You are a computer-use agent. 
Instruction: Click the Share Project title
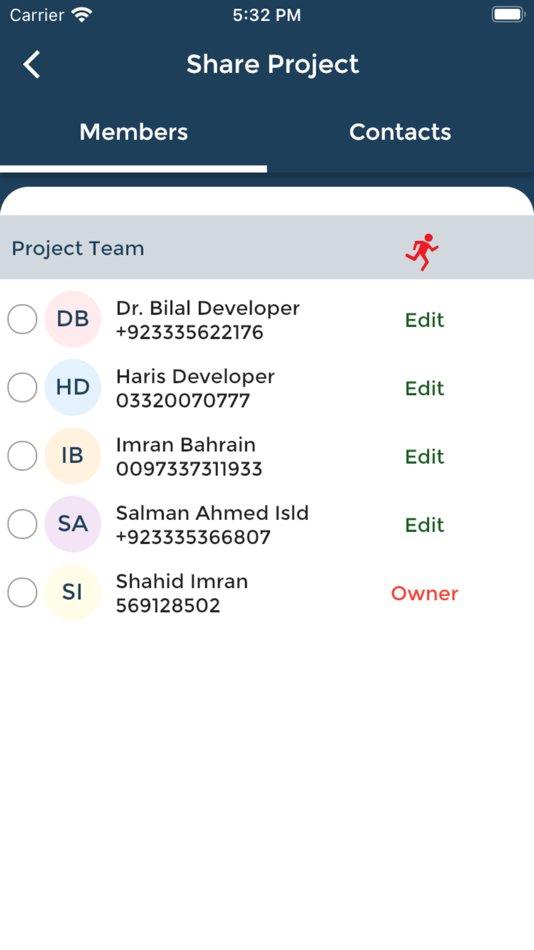click(273, 64)
